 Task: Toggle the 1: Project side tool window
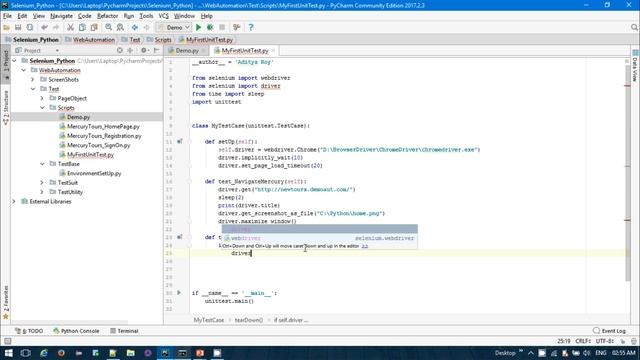(x=5, y=65)
